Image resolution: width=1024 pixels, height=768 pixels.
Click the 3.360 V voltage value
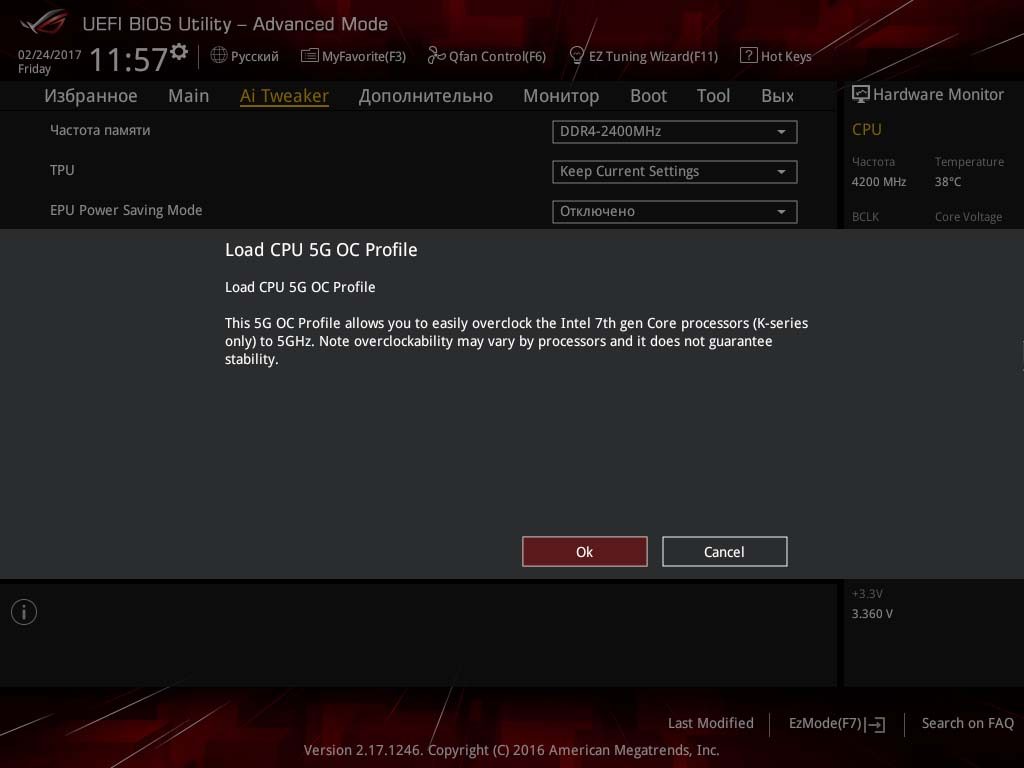[872, 614]
